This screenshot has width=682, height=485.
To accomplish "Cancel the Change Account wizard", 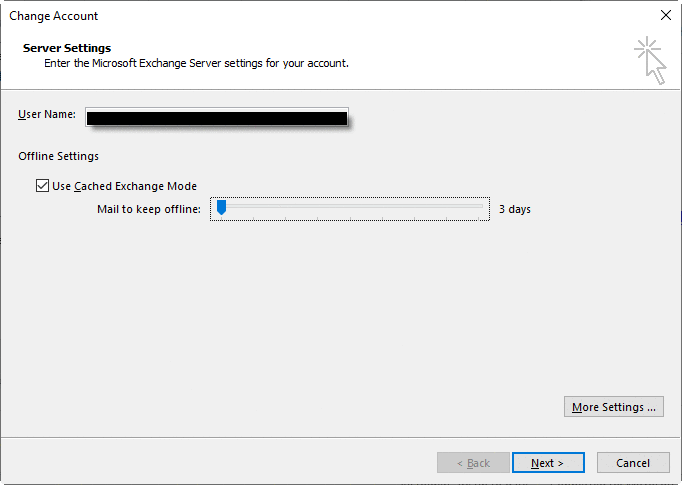I will [633, 463].
